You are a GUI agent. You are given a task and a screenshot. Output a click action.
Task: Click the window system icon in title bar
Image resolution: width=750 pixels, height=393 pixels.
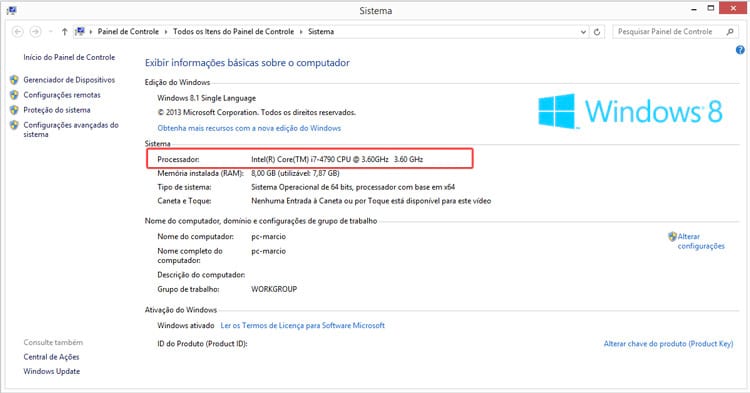point(11,10)
